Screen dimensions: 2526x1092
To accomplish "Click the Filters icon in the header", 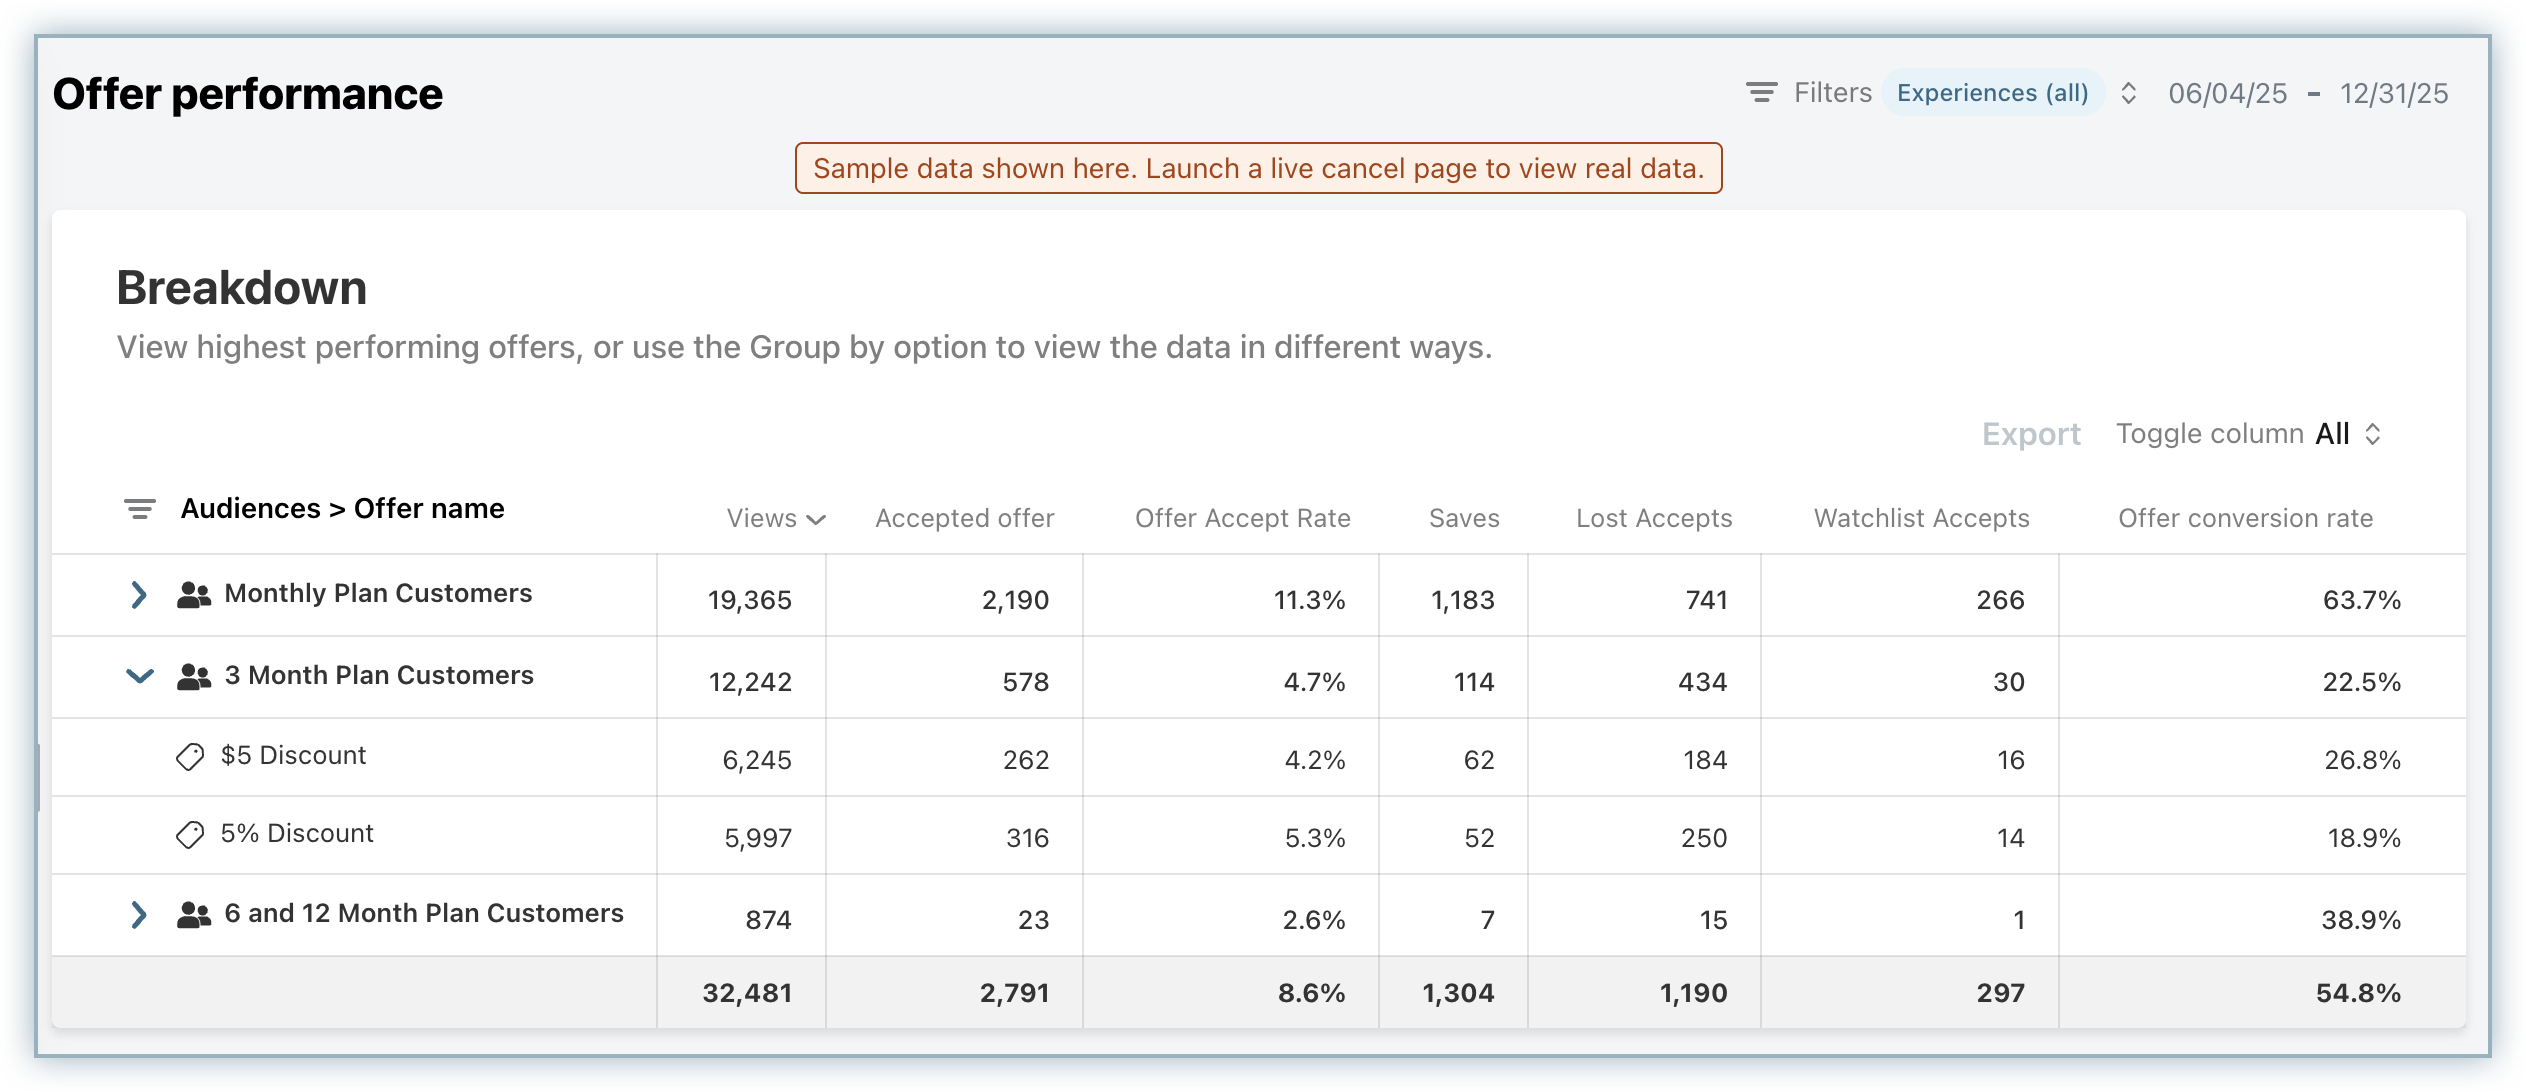I will [1761, 93].
